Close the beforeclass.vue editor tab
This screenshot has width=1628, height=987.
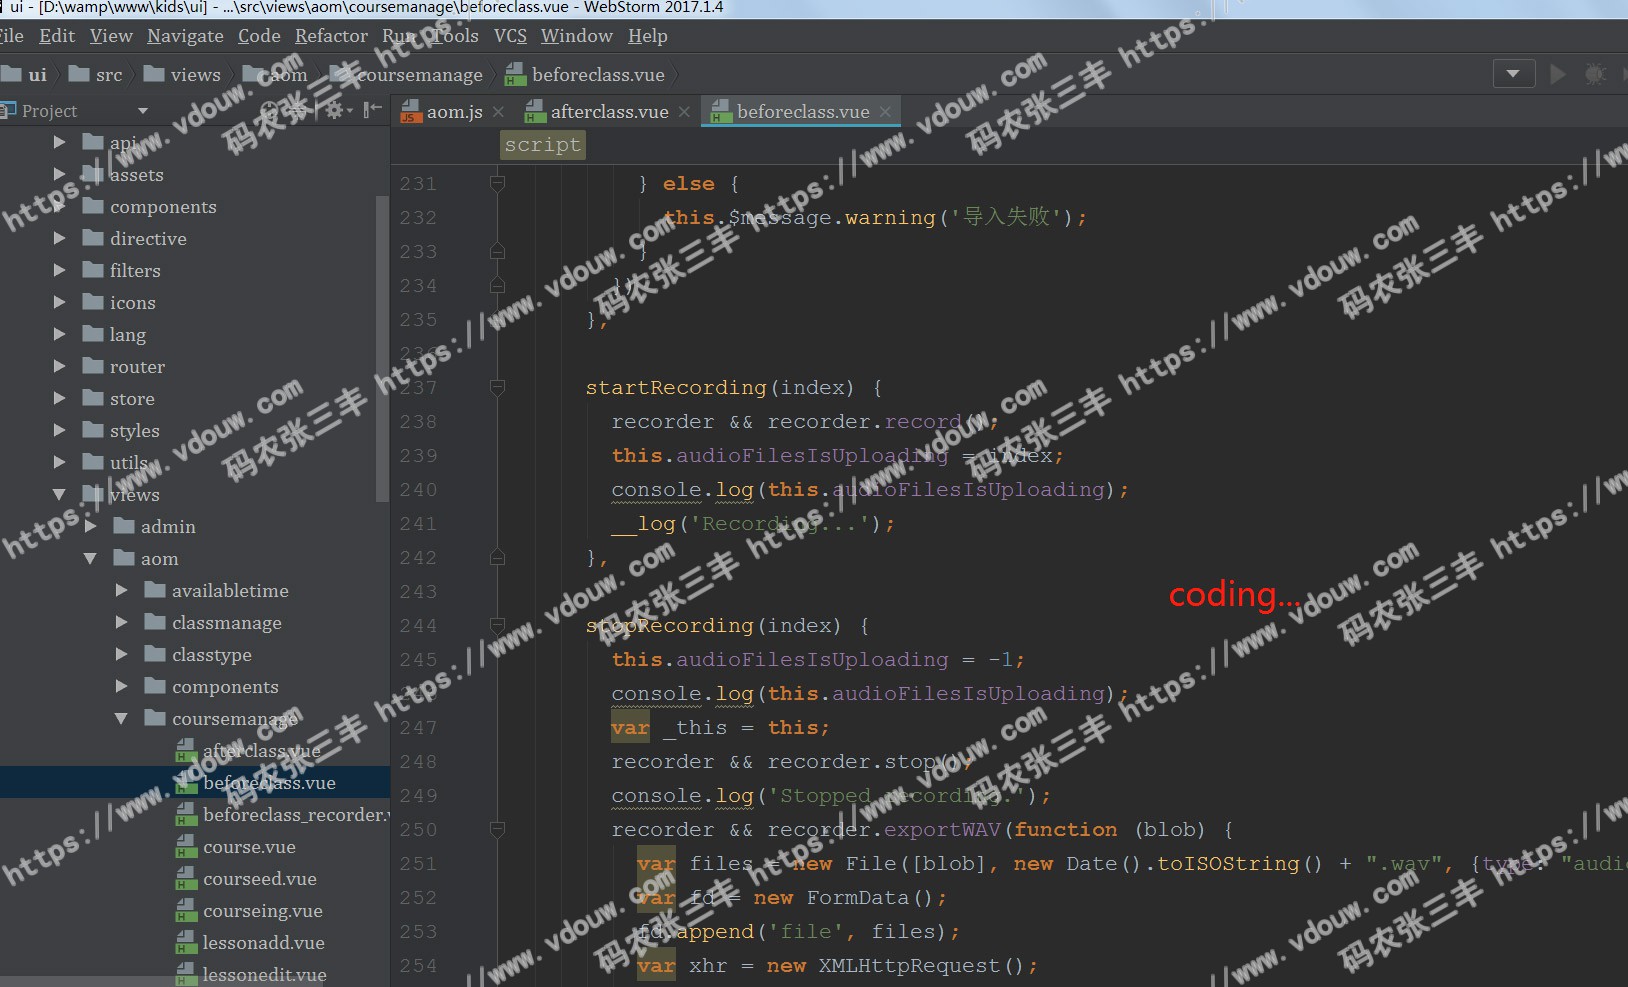coord(885,112)
